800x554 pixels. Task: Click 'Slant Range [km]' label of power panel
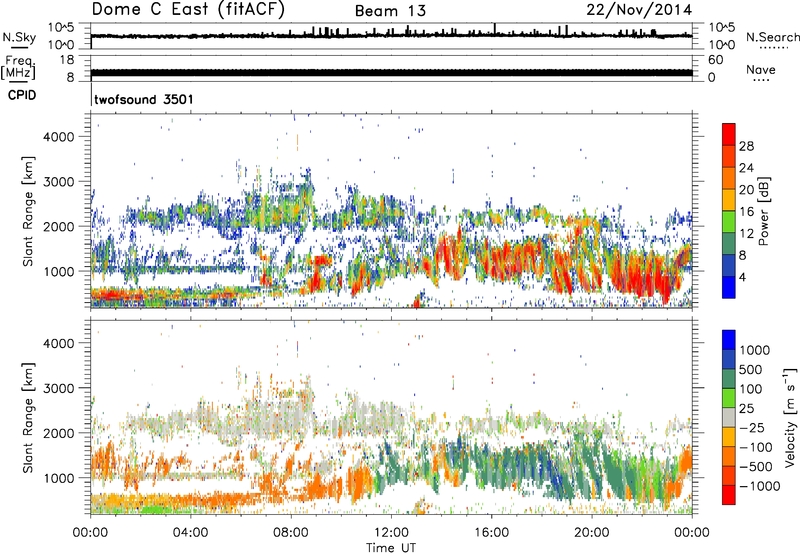point(28,211)
